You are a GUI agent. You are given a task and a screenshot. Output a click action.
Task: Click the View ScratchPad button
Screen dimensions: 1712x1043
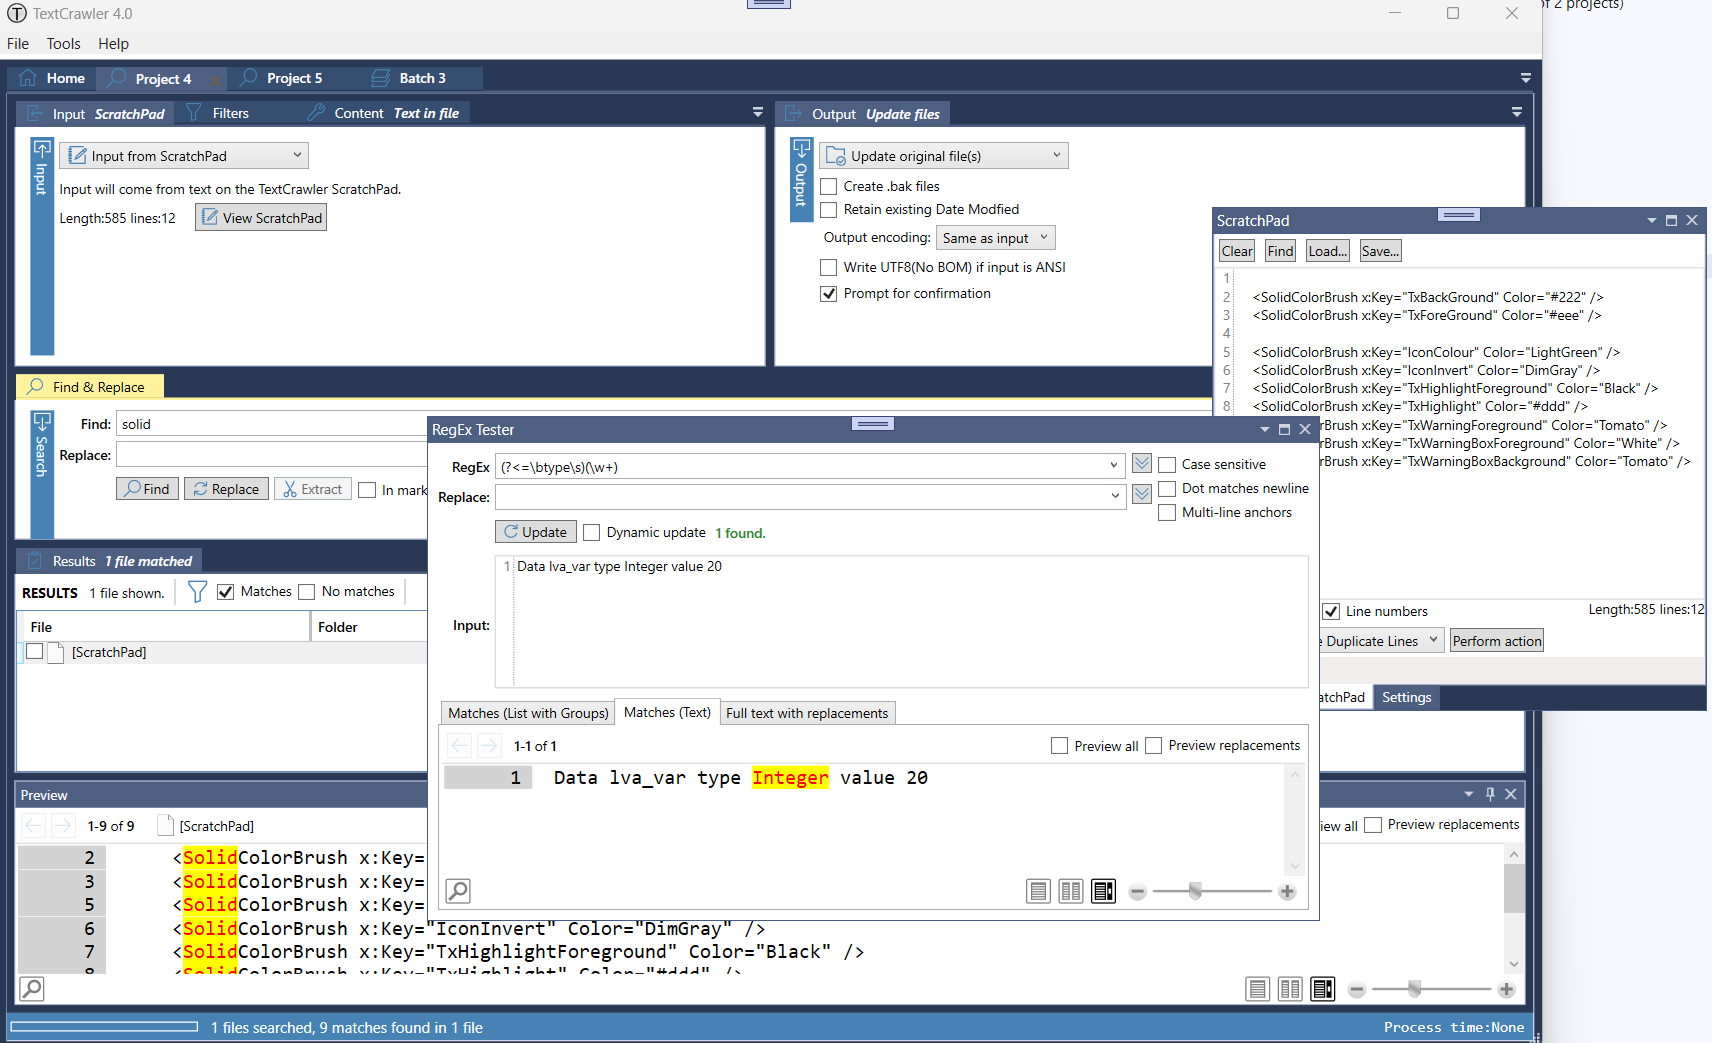261,218
